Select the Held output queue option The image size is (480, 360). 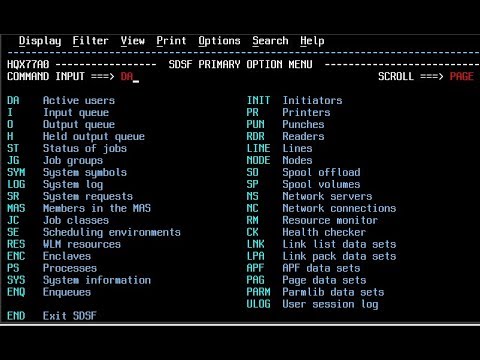point(76,137)
